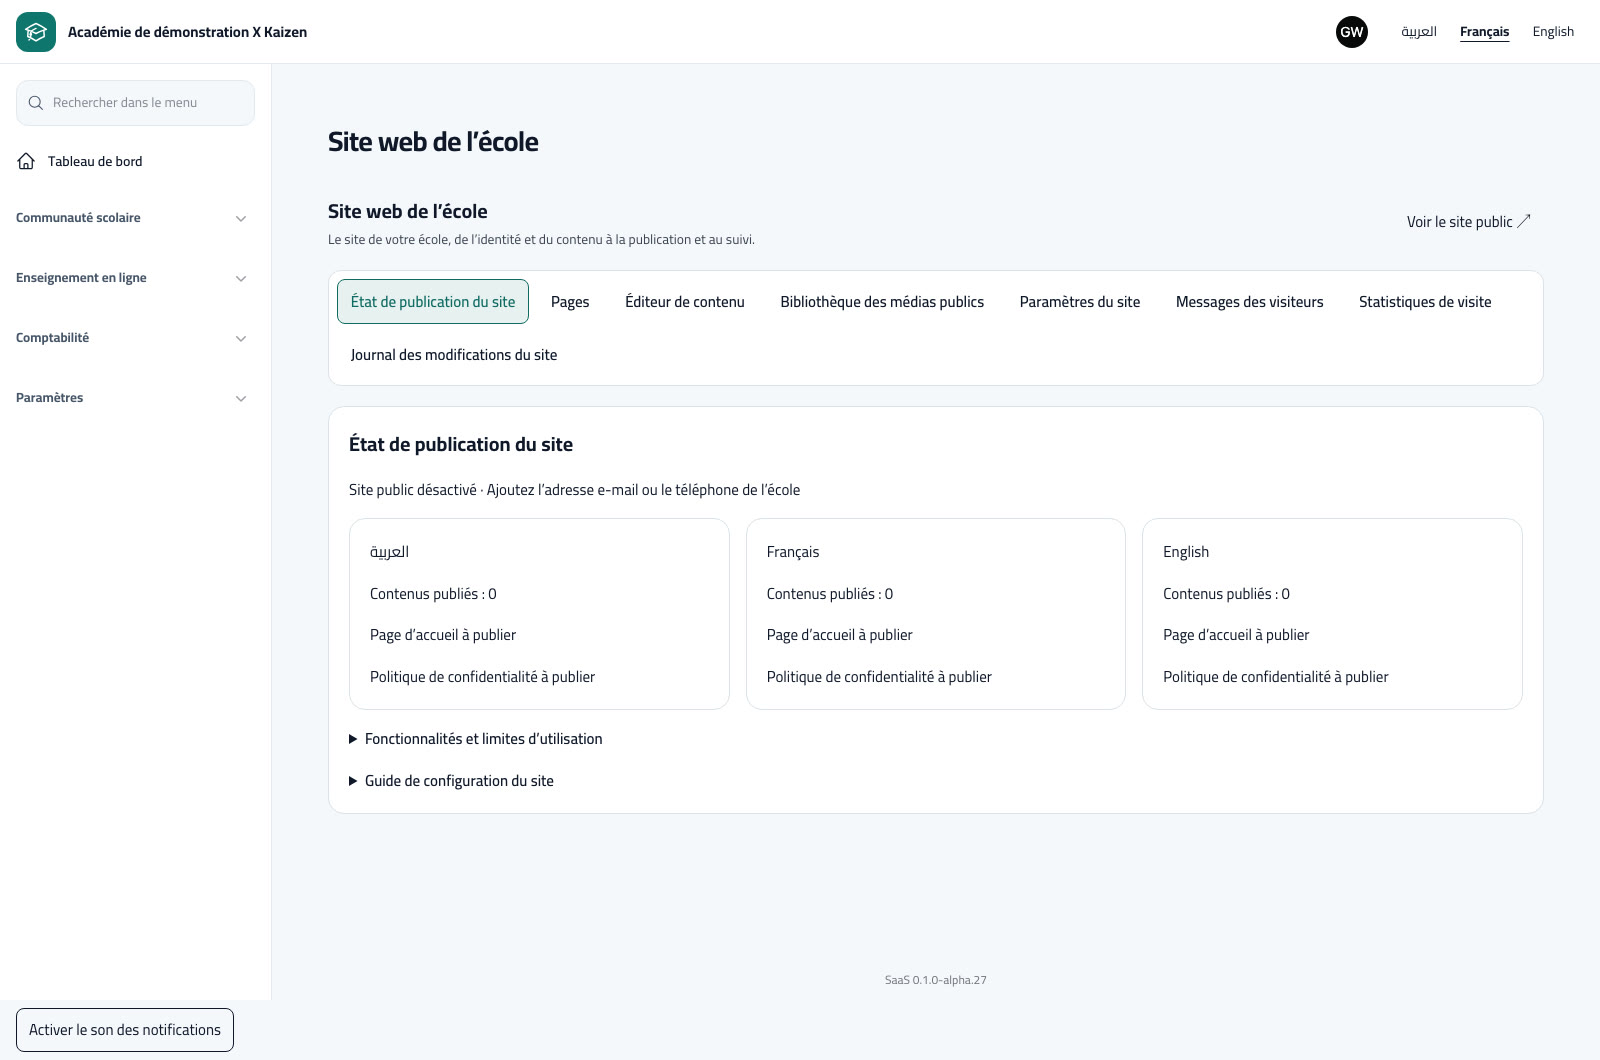Switch to the Pages tab

[x=570, y=302]
